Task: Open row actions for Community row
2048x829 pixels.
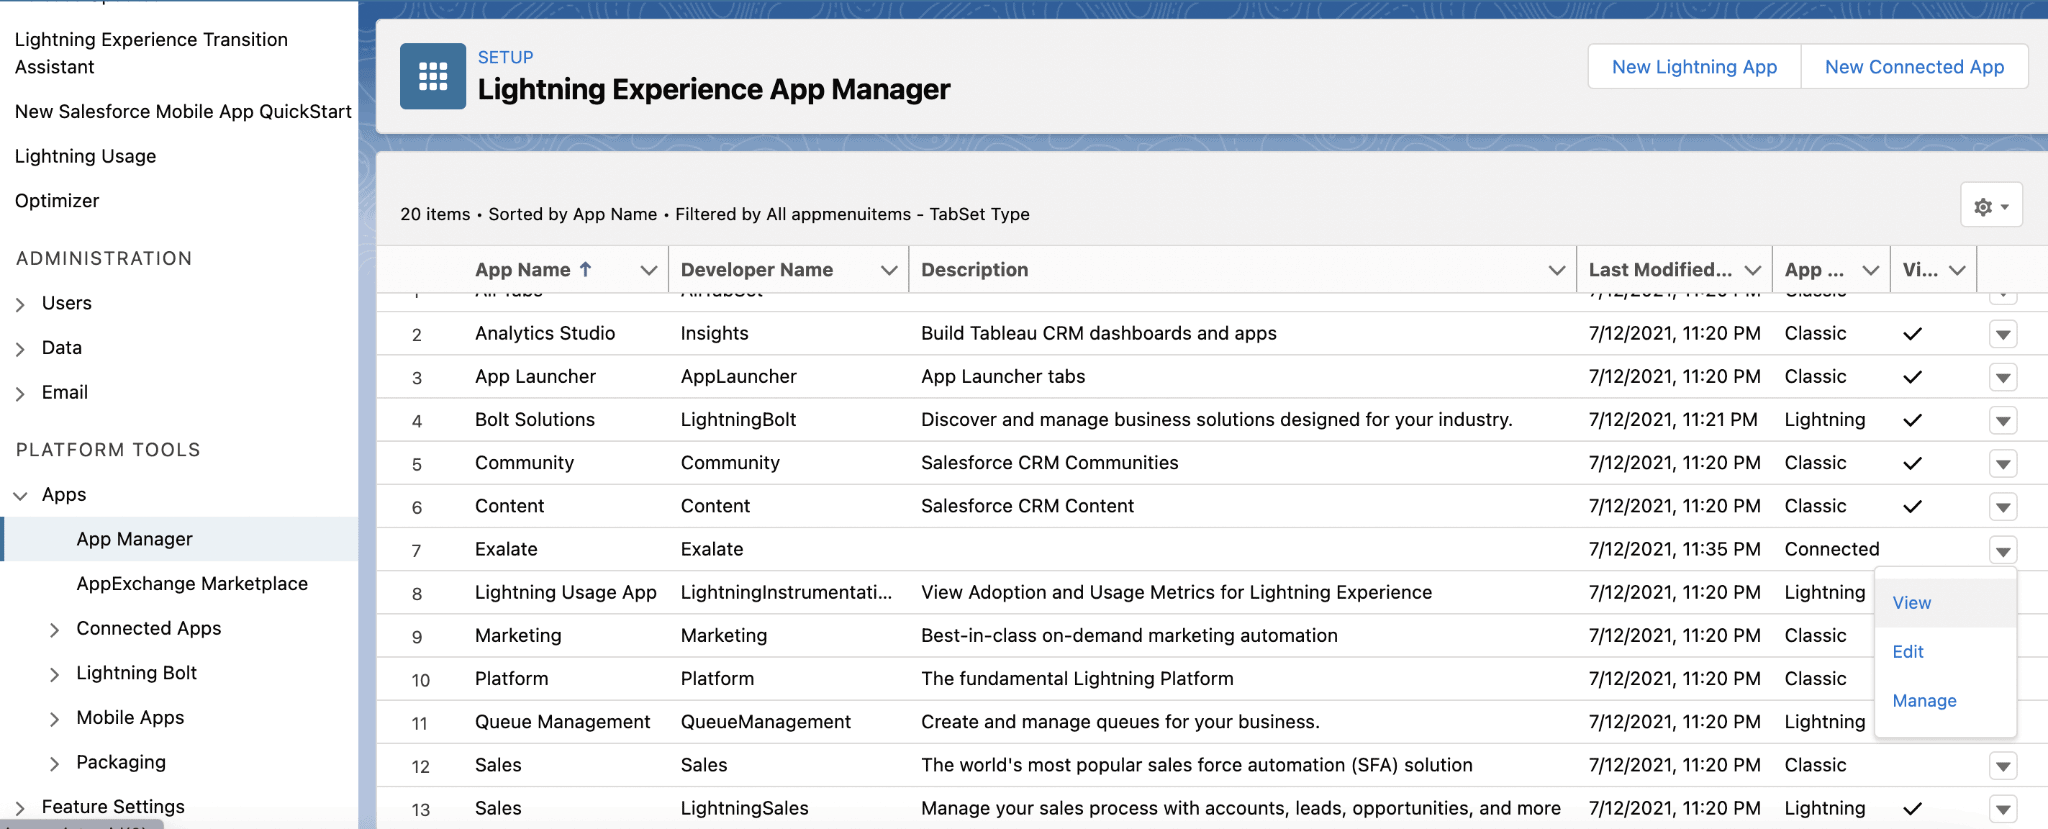Action: [2003, 463]
